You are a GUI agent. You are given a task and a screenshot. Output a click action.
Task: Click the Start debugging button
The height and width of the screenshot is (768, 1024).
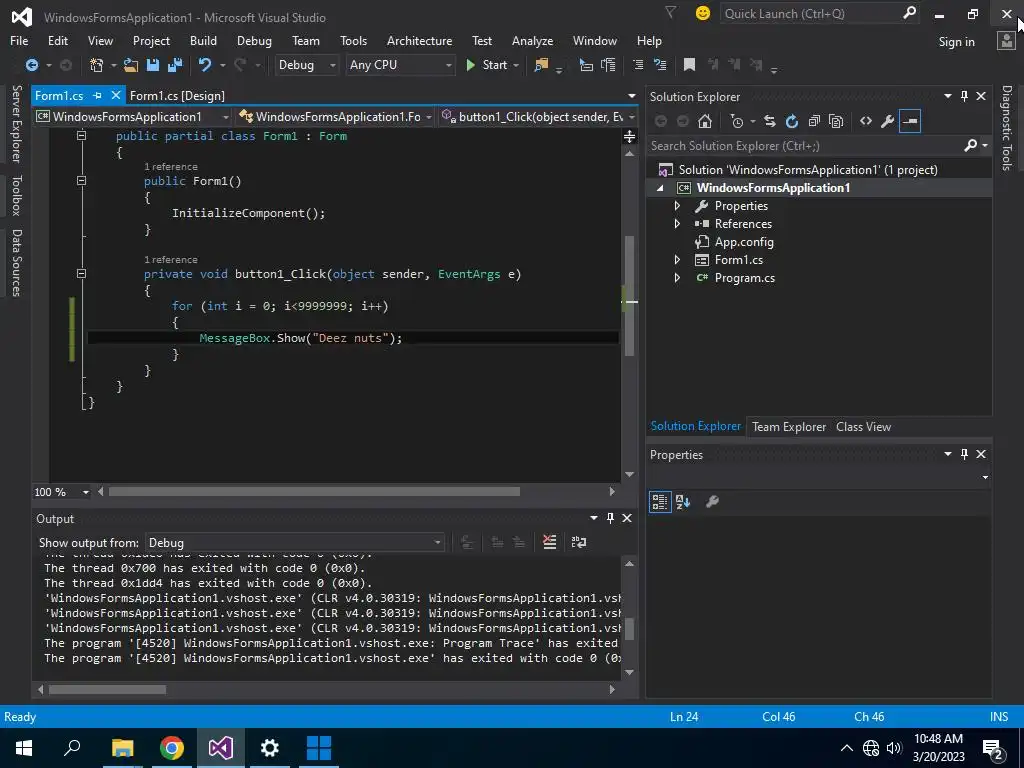tap(487, 65)
